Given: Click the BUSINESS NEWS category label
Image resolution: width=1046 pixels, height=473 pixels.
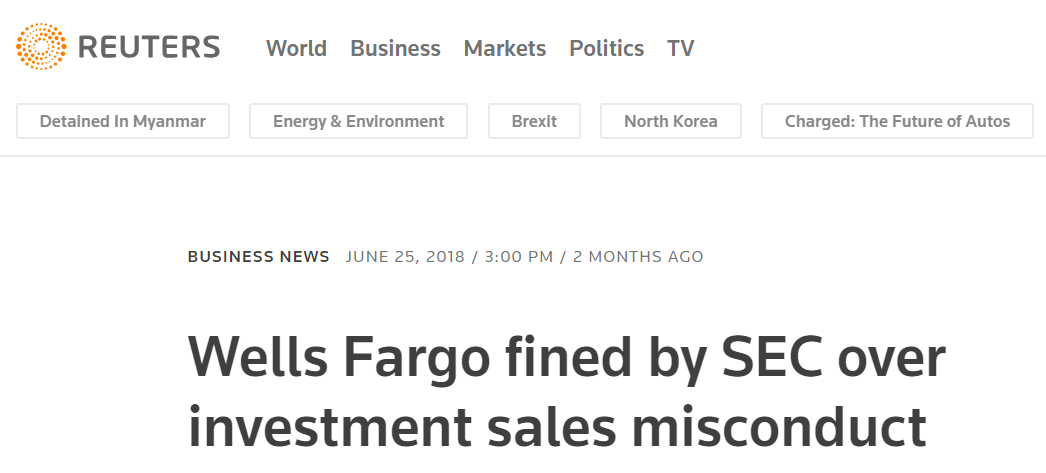Looking at the screenshot, I should click(258, 257).
